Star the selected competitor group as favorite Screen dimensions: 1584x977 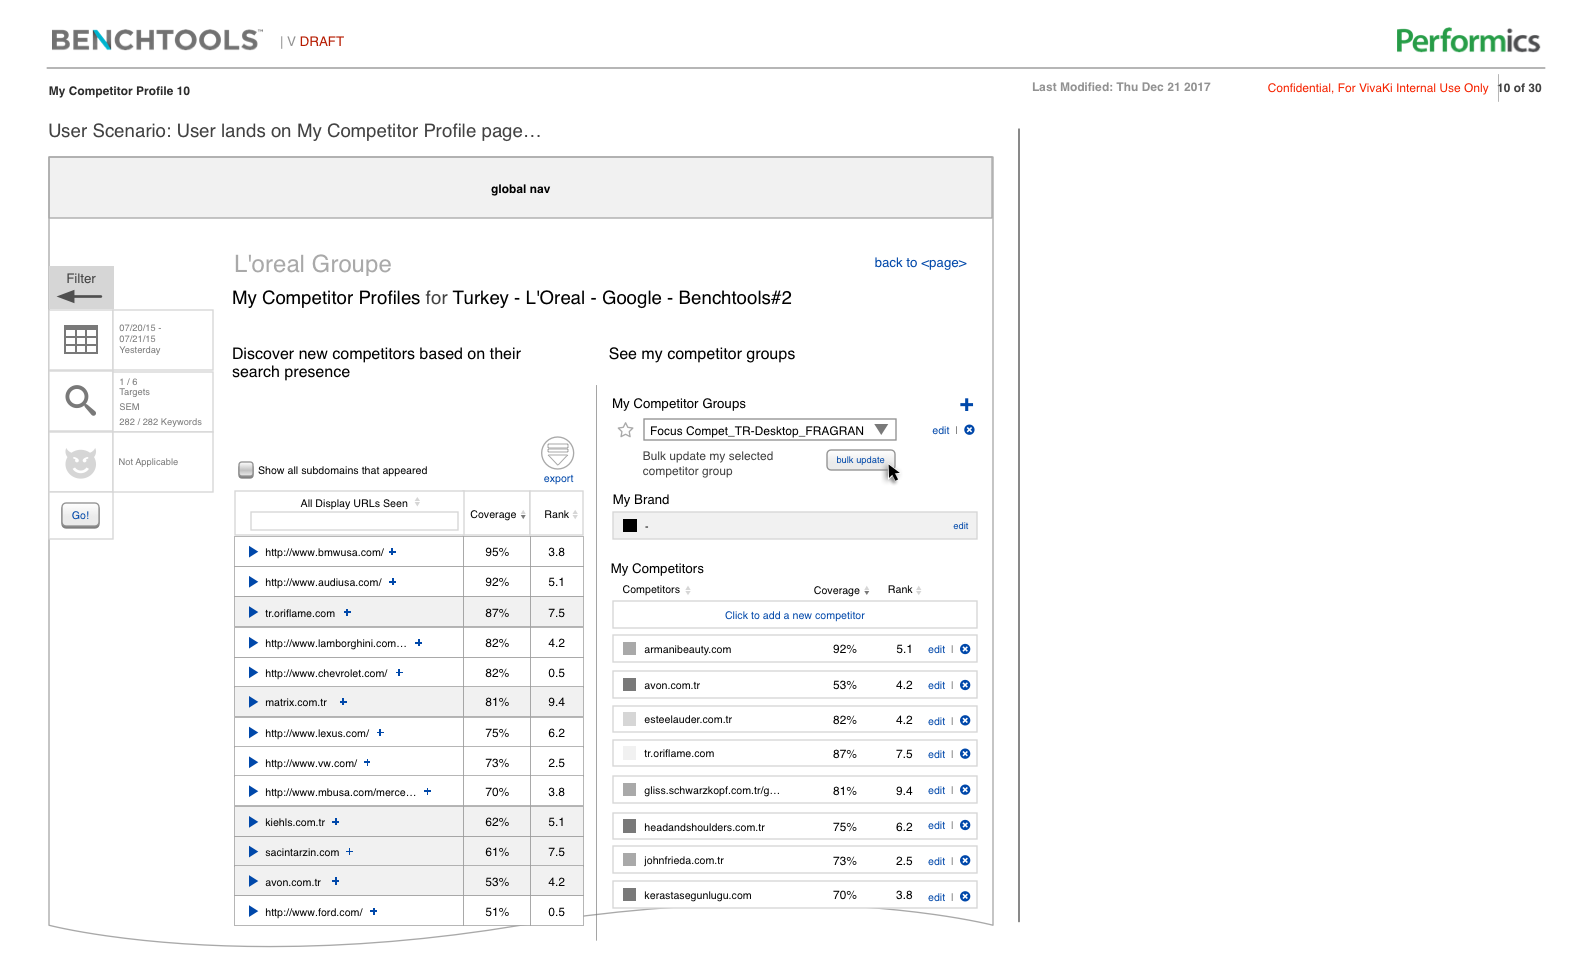(626, 431)
